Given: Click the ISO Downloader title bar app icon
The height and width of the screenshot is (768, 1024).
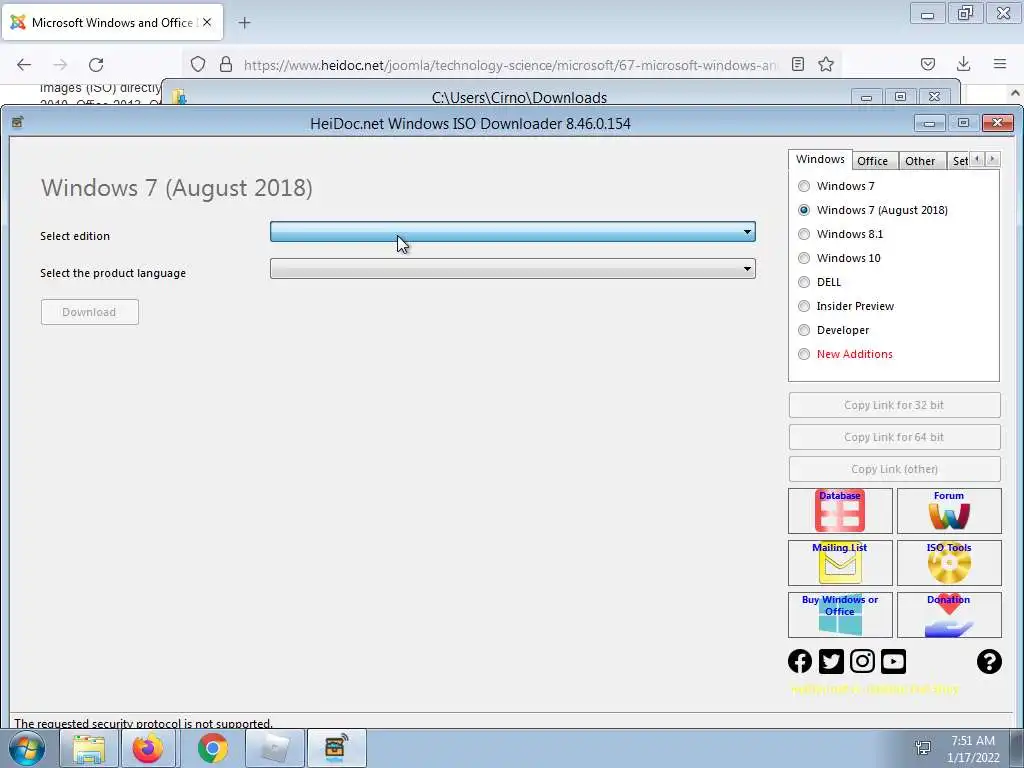Looking at the screenshot, I should 18,123.
